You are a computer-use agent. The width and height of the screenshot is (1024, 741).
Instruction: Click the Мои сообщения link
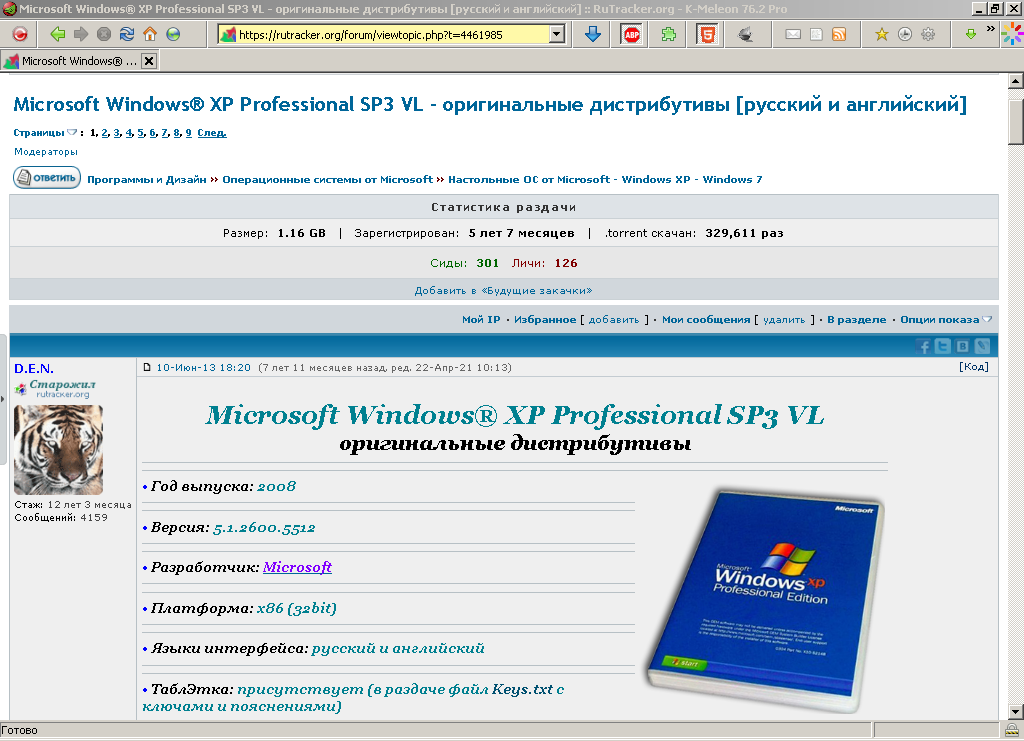[706, 319]
